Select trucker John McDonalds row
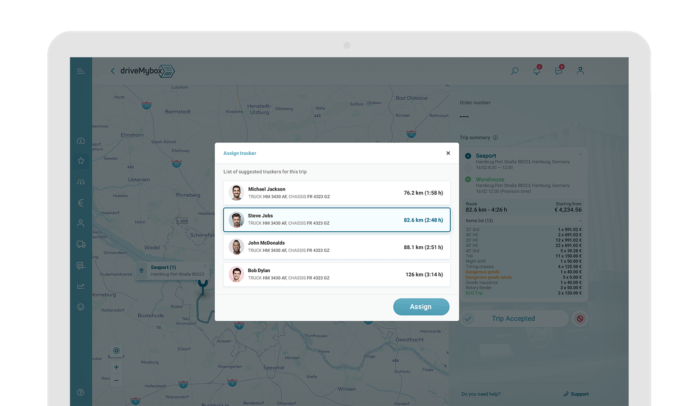Screen dimensions: 700x406 click(x=337, y=247)
